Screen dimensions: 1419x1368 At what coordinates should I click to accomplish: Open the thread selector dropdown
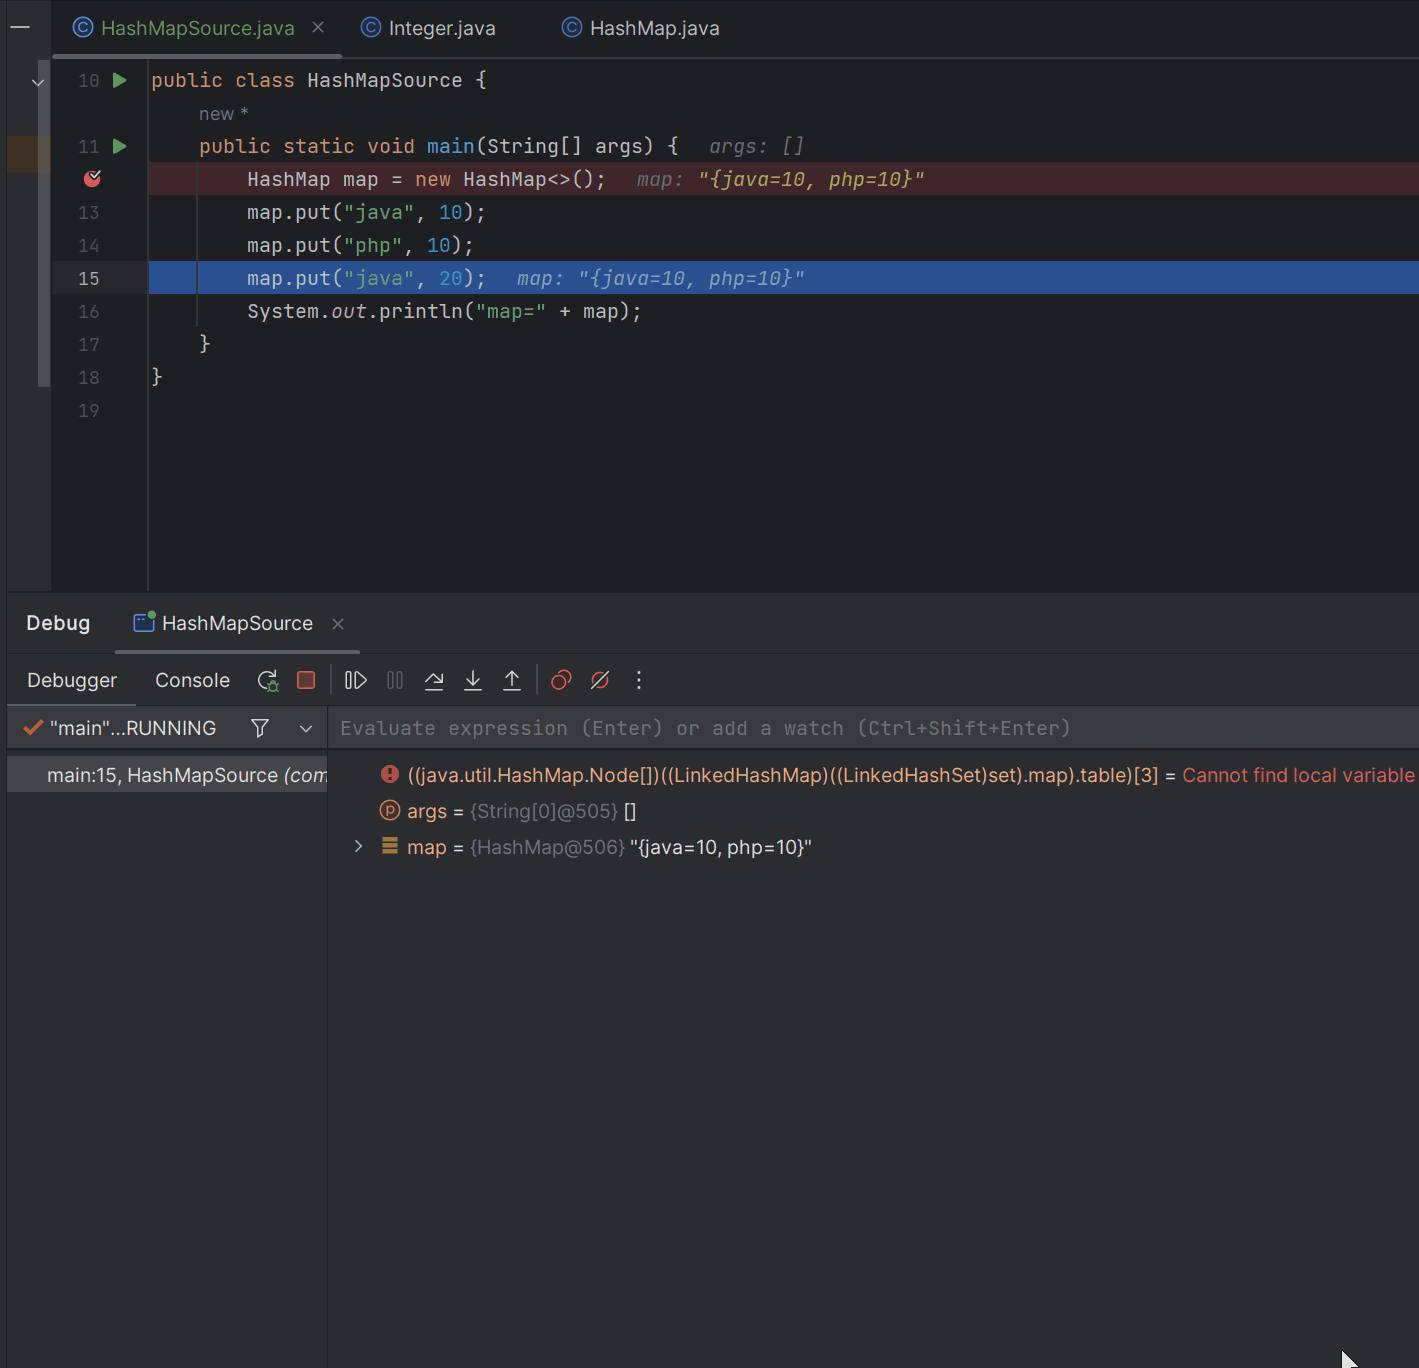pos(306,729)
